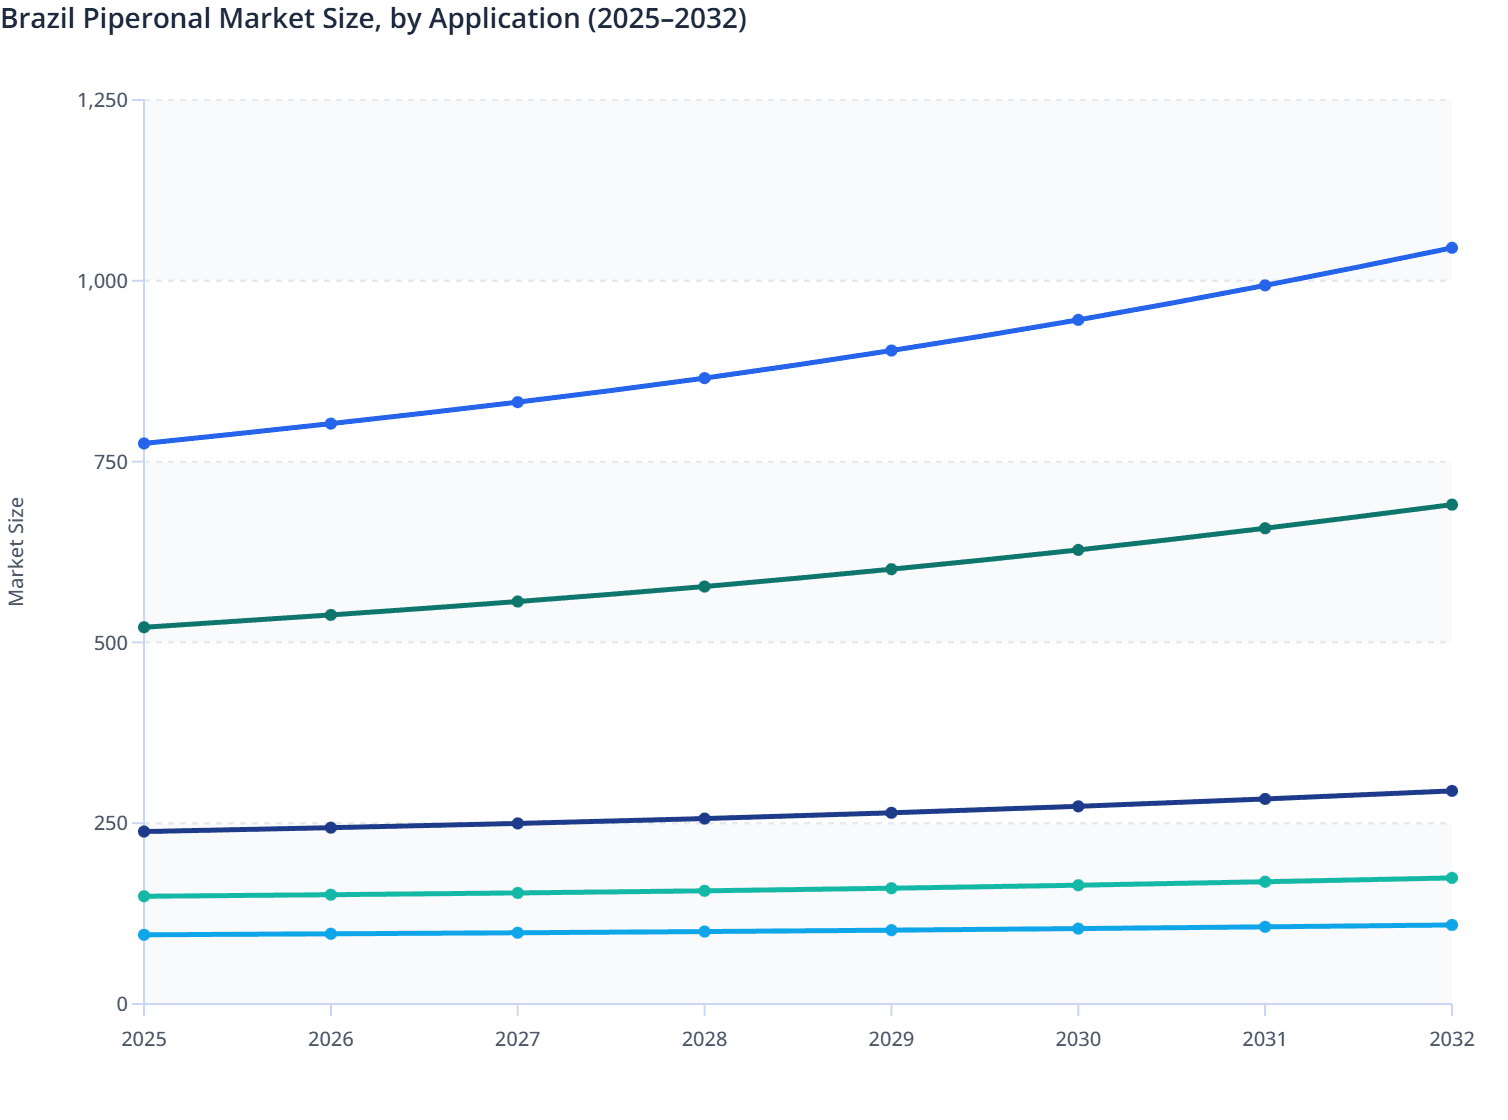The image size is (1508, 1120).
Task: Click dark green line's 2026 data point
Action: click(x=331, y=615)
